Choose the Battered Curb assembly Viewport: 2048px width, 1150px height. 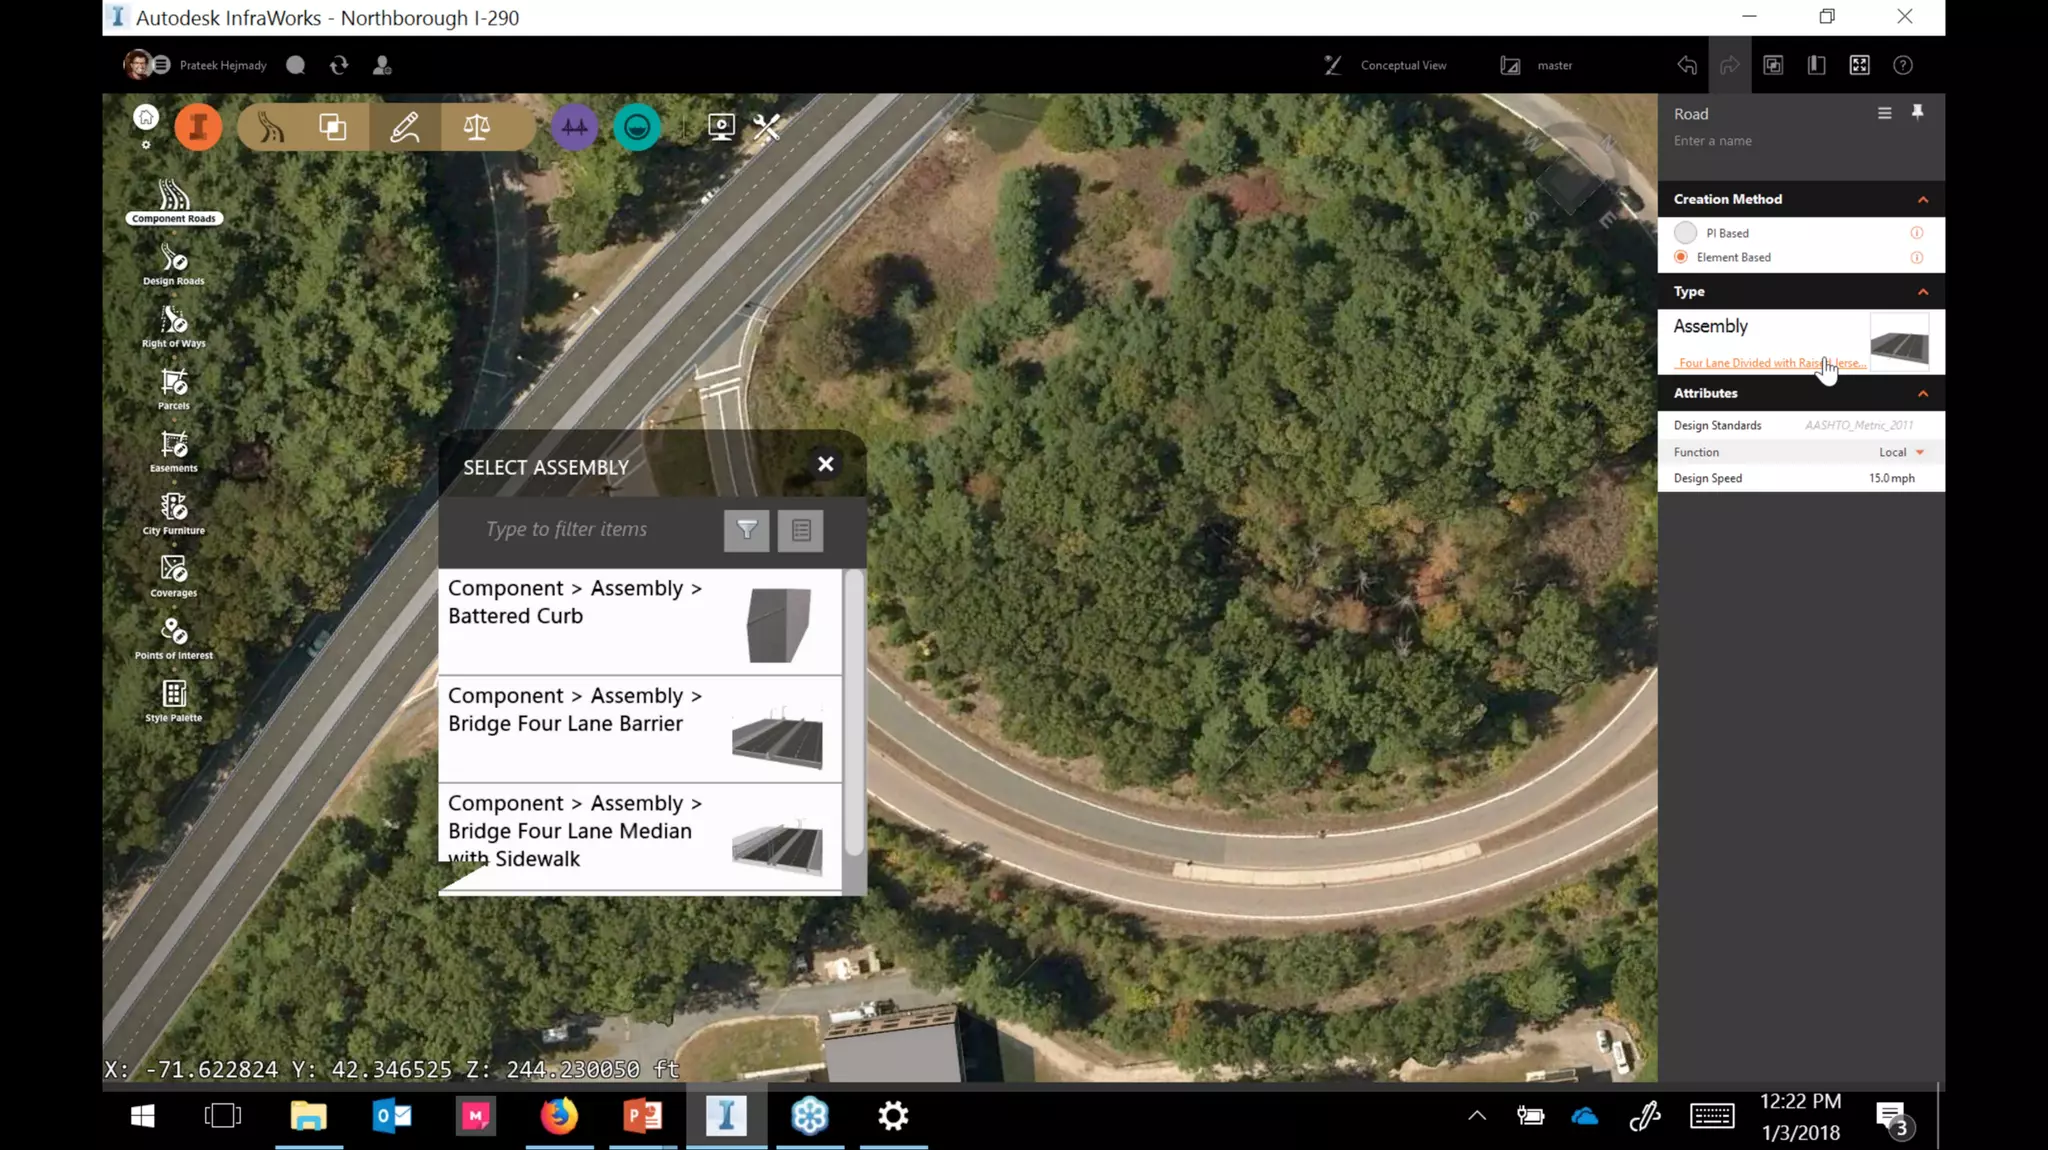640,622
